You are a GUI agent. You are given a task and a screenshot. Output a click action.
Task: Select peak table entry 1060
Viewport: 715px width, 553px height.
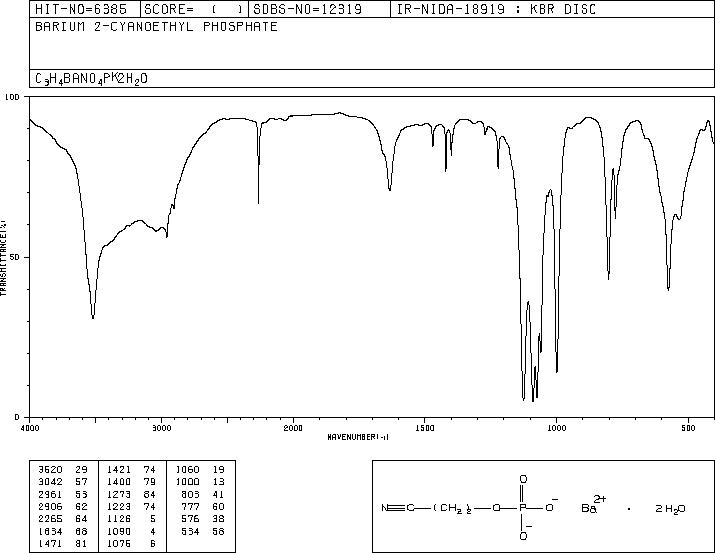click(200, 469)
